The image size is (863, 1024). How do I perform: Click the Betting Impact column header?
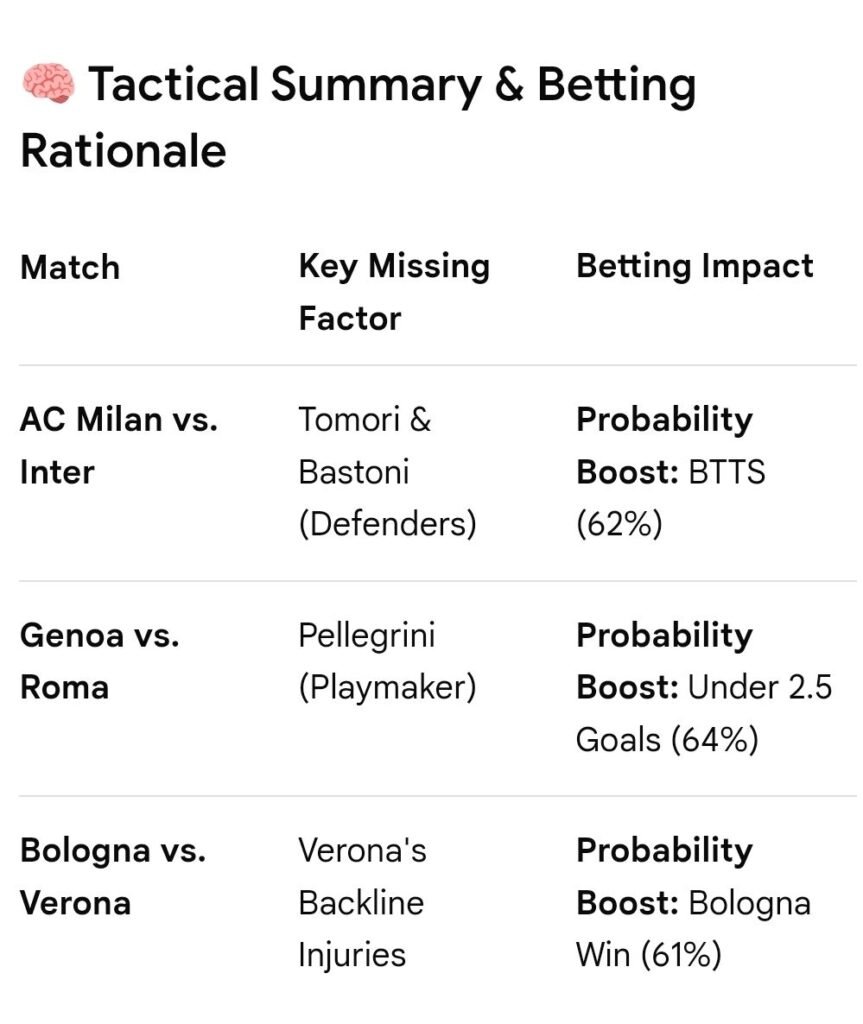(x=695, y=266)
